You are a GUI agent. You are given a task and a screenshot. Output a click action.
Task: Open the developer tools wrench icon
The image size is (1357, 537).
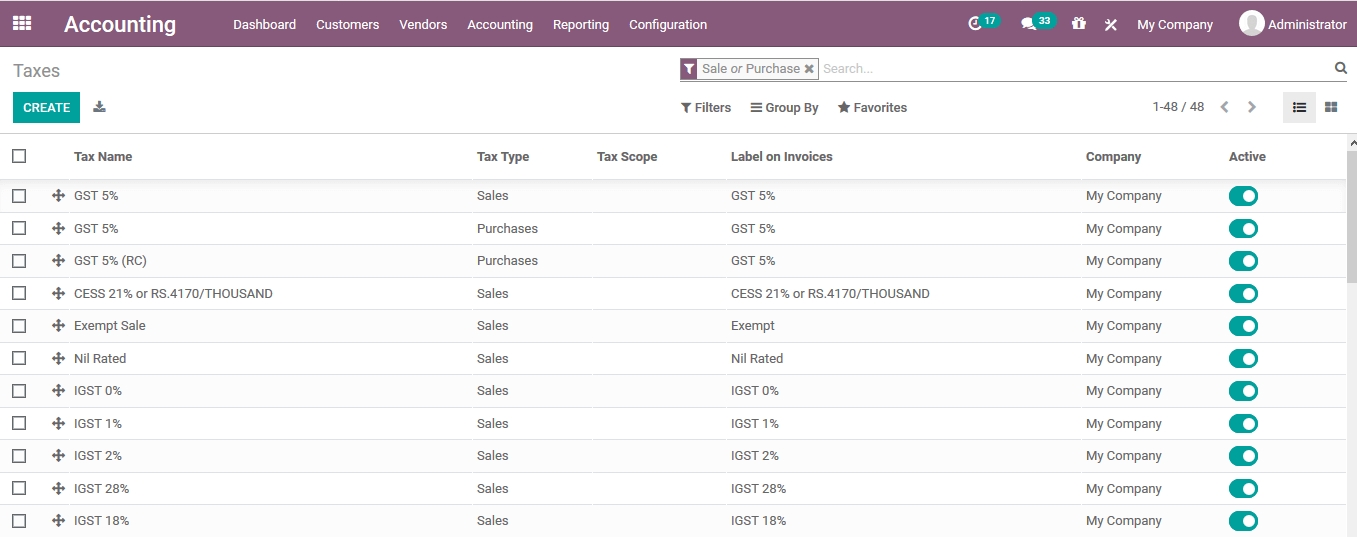coord(1110,25)
